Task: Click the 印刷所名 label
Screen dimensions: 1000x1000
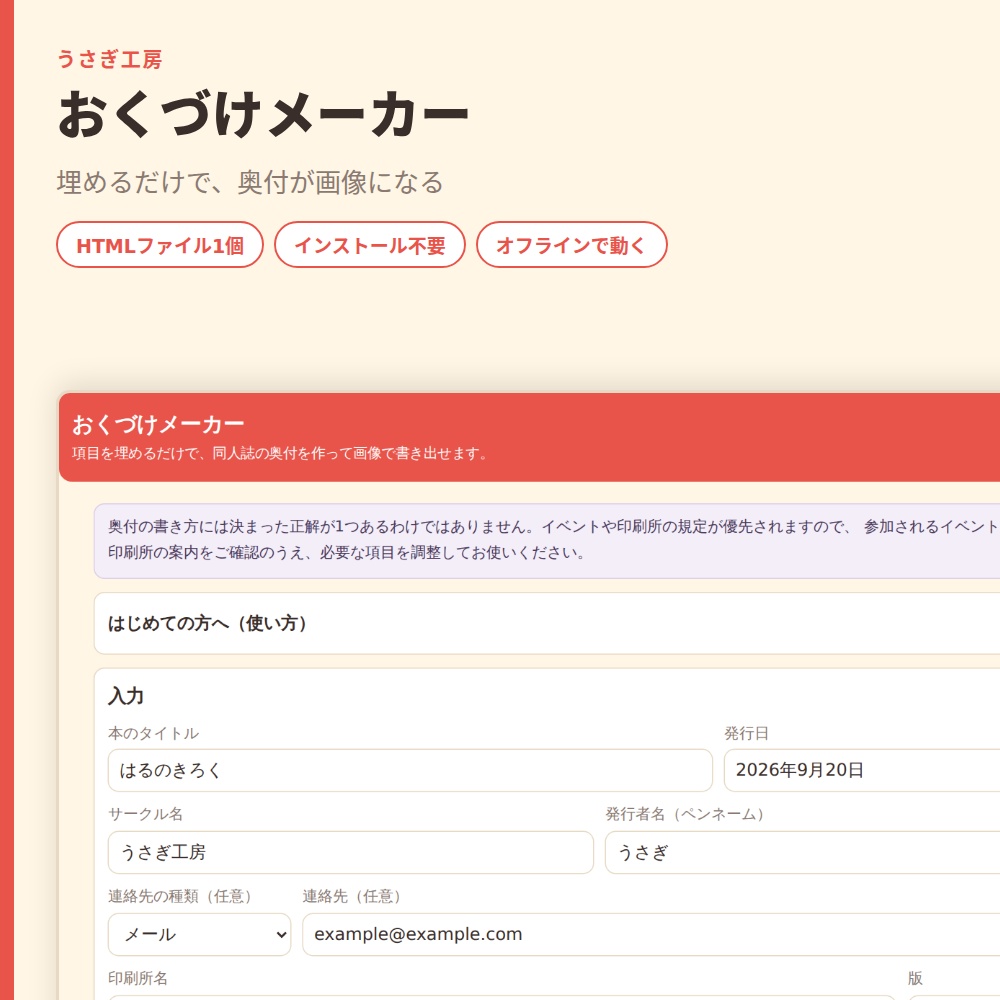Action: 138,978
